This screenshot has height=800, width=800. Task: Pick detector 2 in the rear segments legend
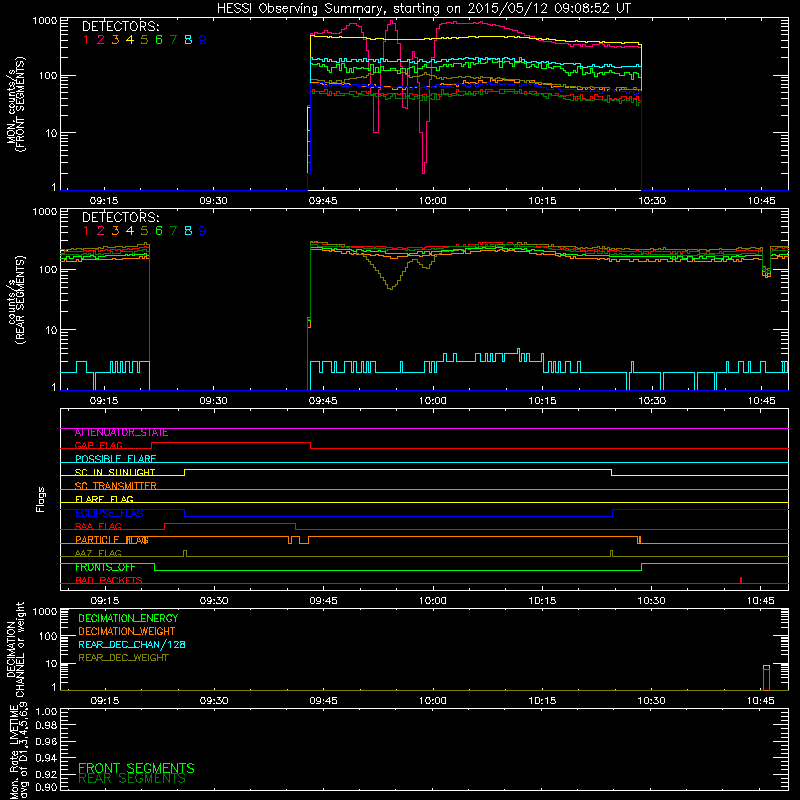pos(101,231)
